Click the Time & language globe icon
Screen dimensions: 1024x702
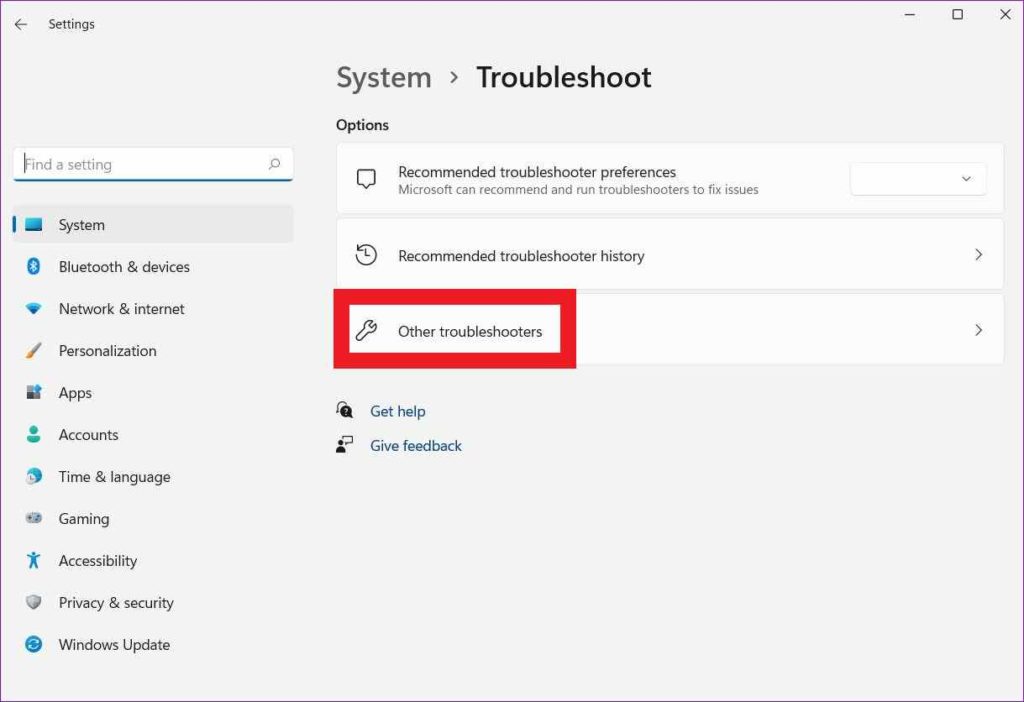pyautogui.click(x=33, y=477)
